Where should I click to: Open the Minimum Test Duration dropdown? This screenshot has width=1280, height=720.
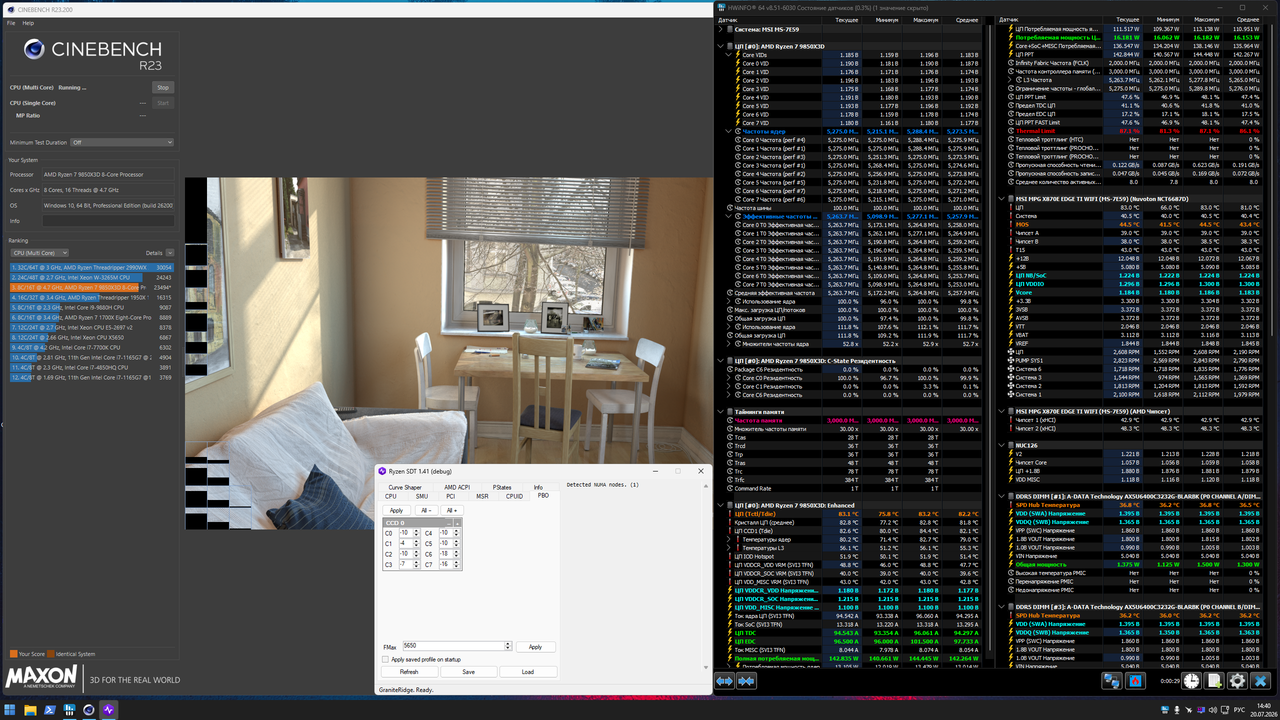tap(121, 142)
